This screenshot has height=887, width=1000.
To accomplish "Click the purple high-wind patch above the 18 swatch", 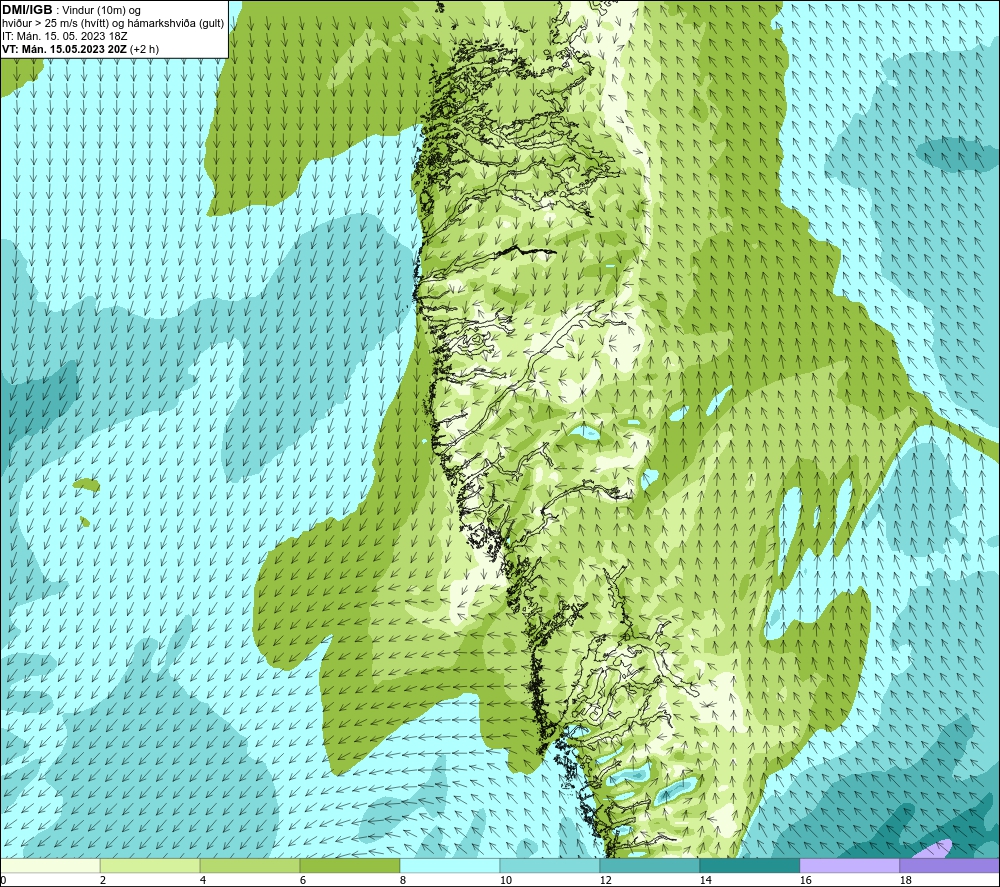I will [x=936, y=849].
